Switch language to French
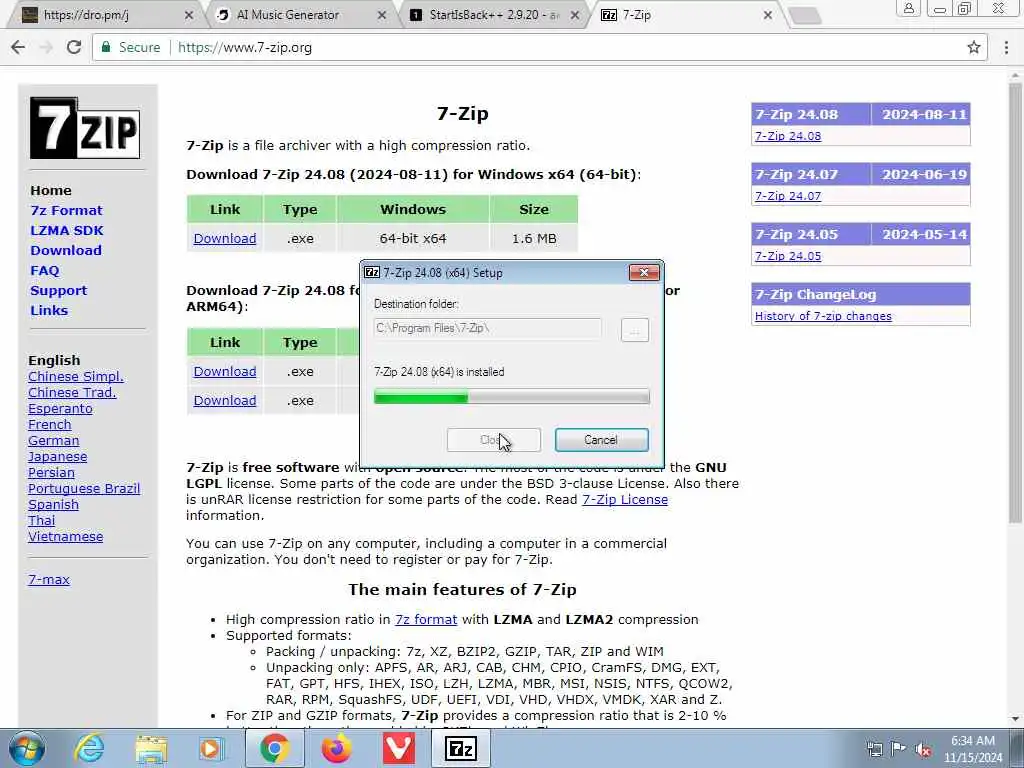Viewport: 1024px width, 768px height. click(x=50, y=424)
